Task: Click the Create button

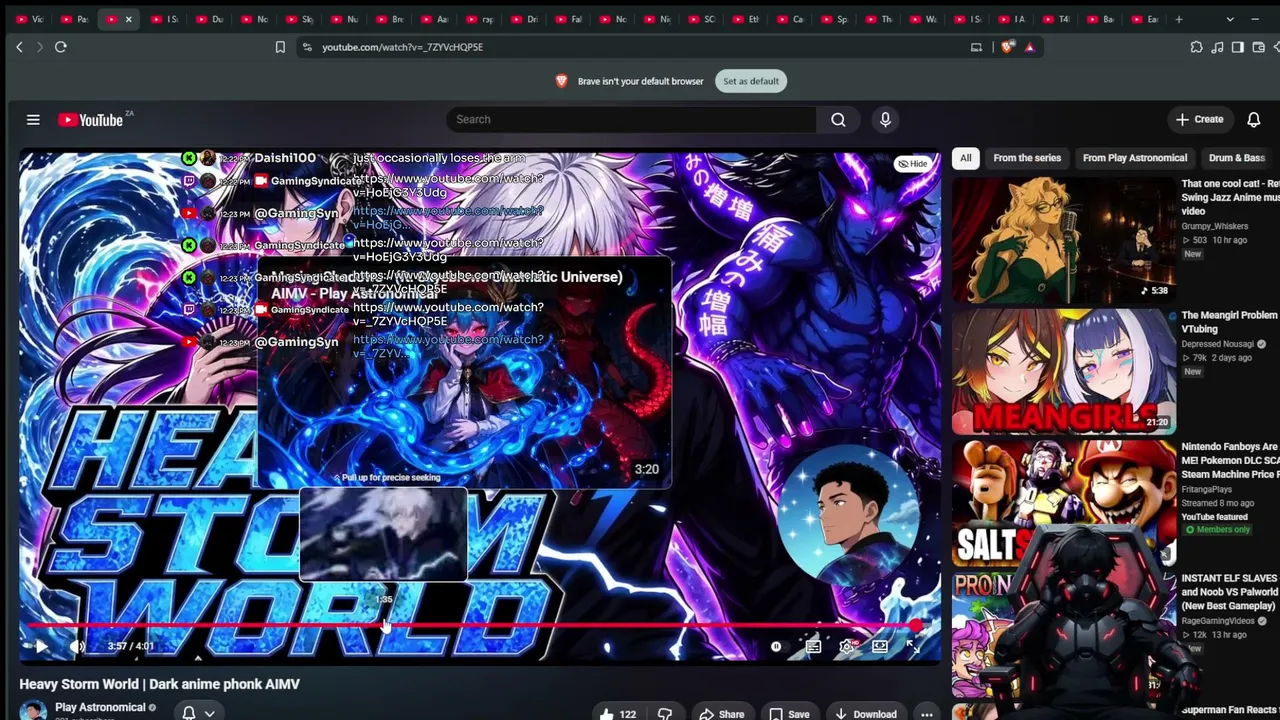Action: click(x=1200, y=120)
